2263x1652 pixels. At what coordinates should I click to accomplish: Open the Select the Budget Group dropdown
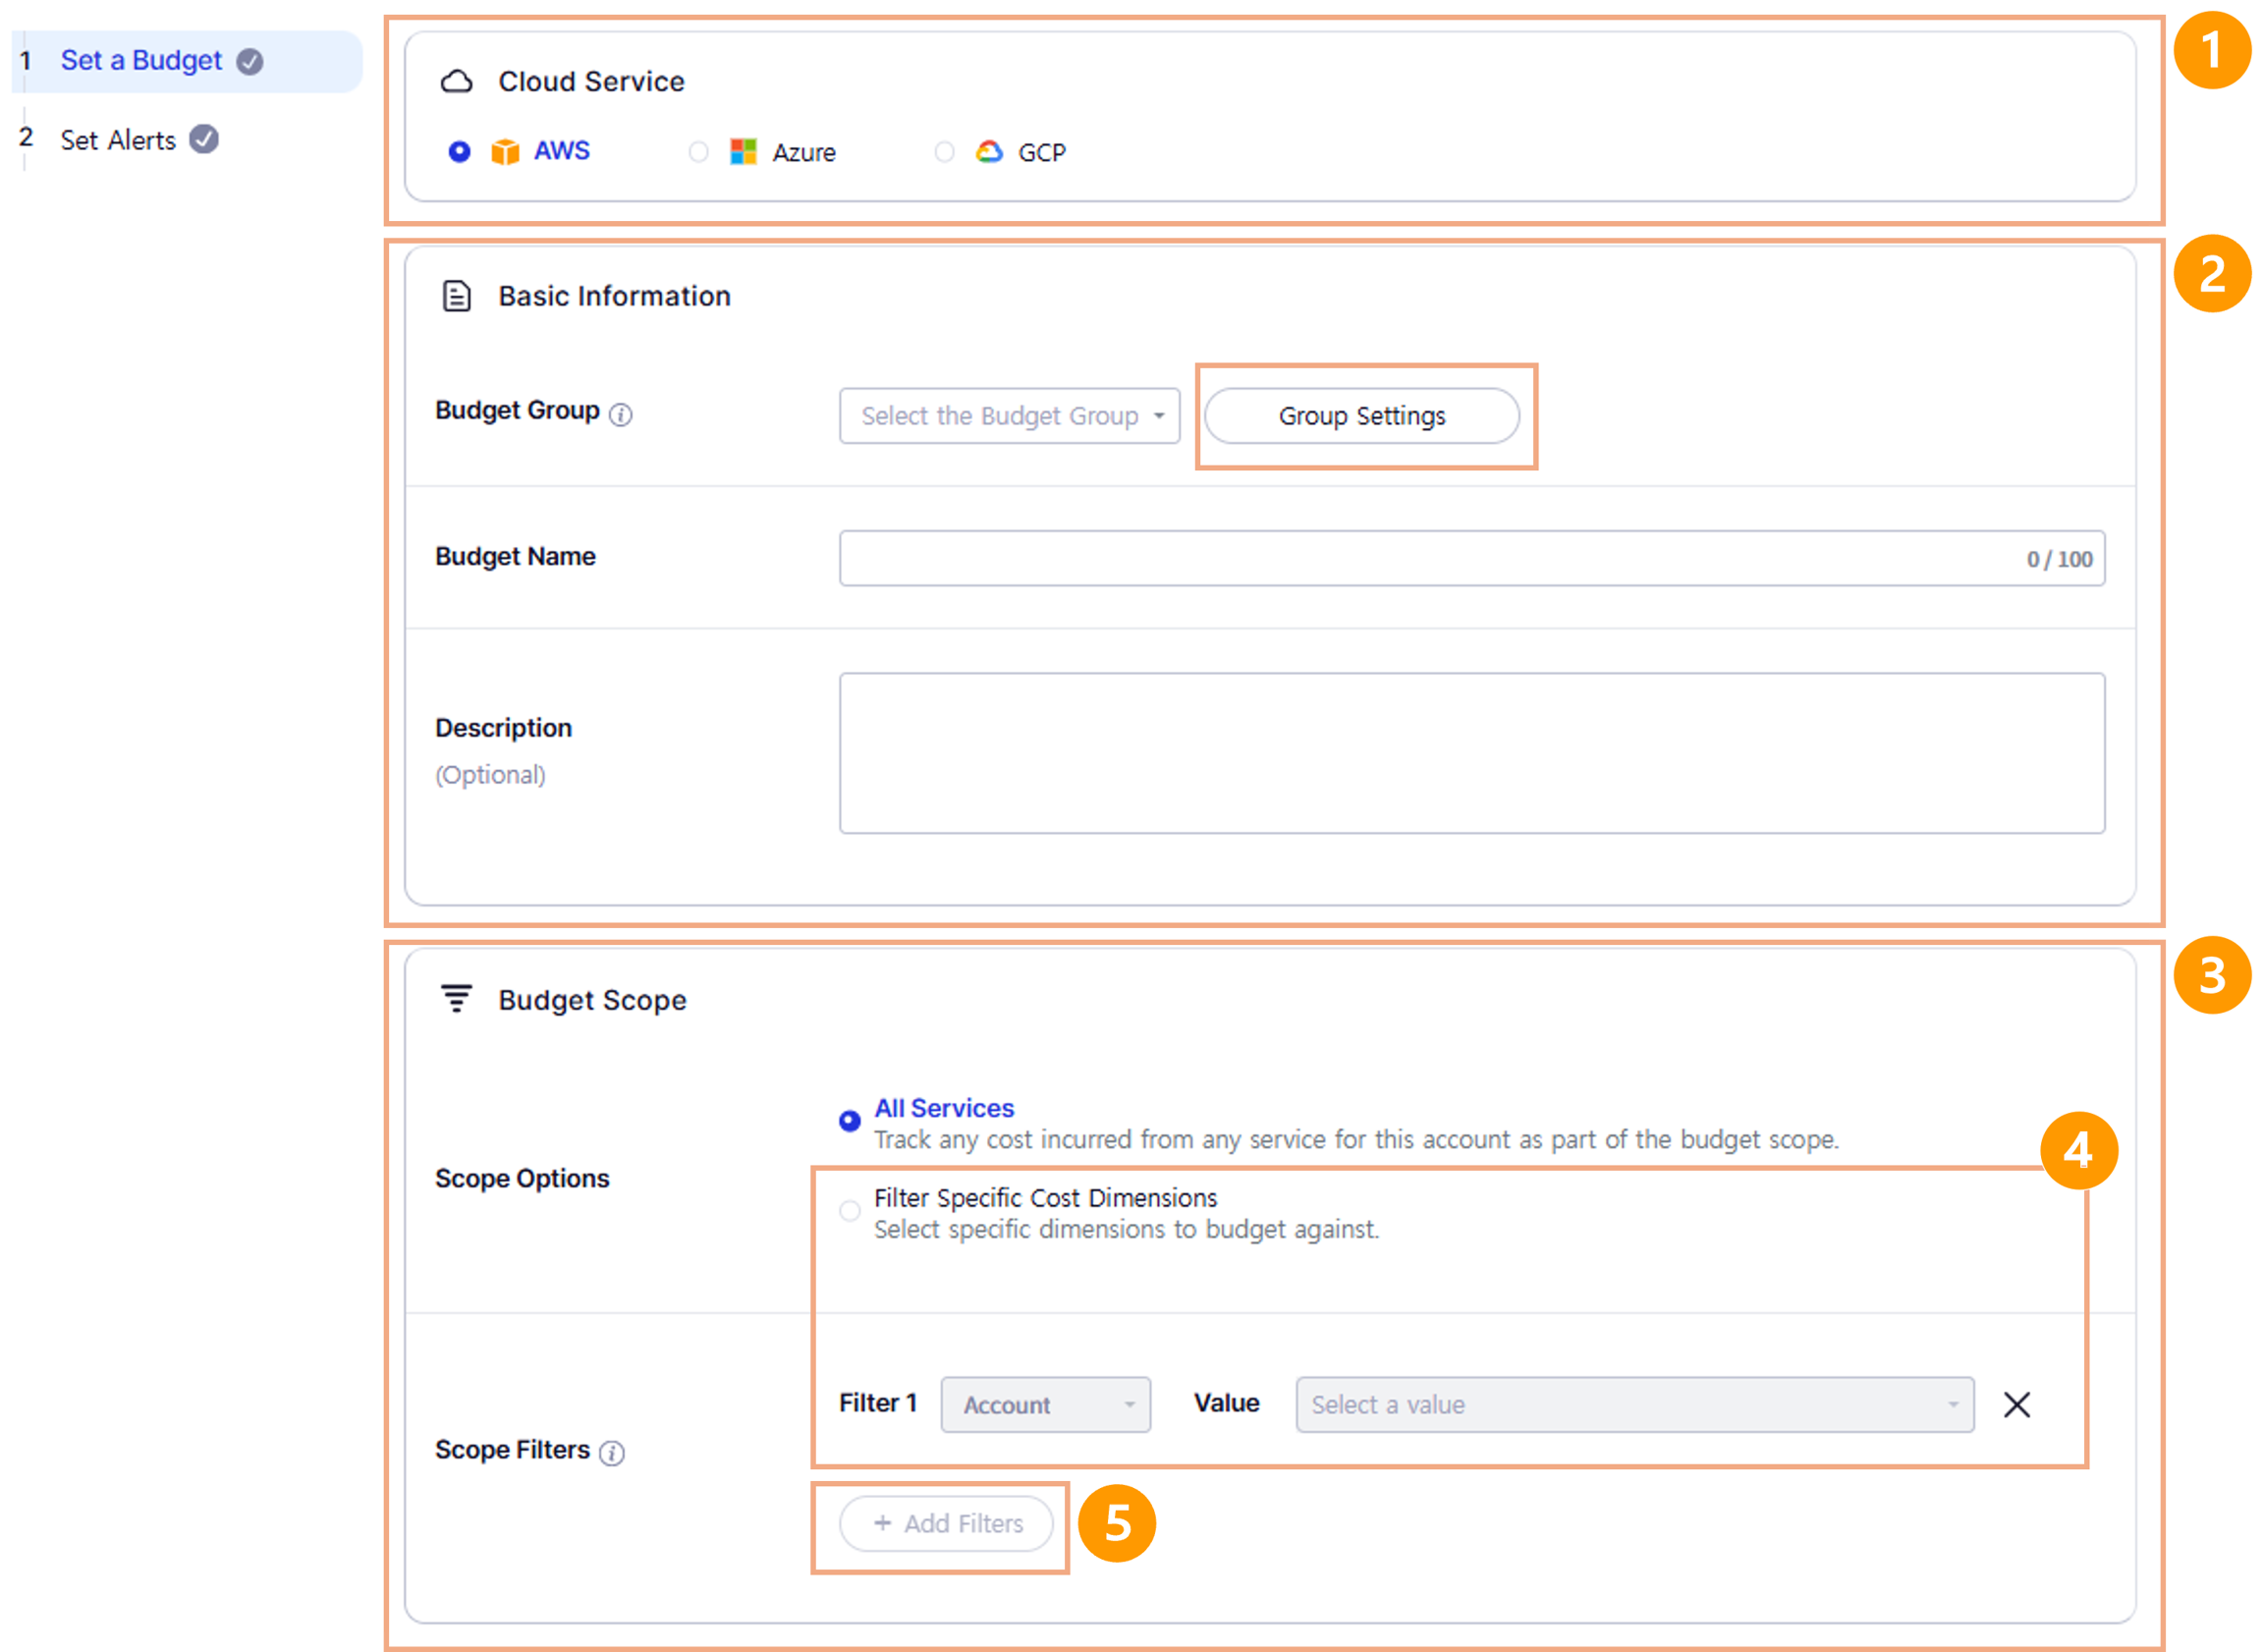pyautogui.click(x=1009, y=416)
